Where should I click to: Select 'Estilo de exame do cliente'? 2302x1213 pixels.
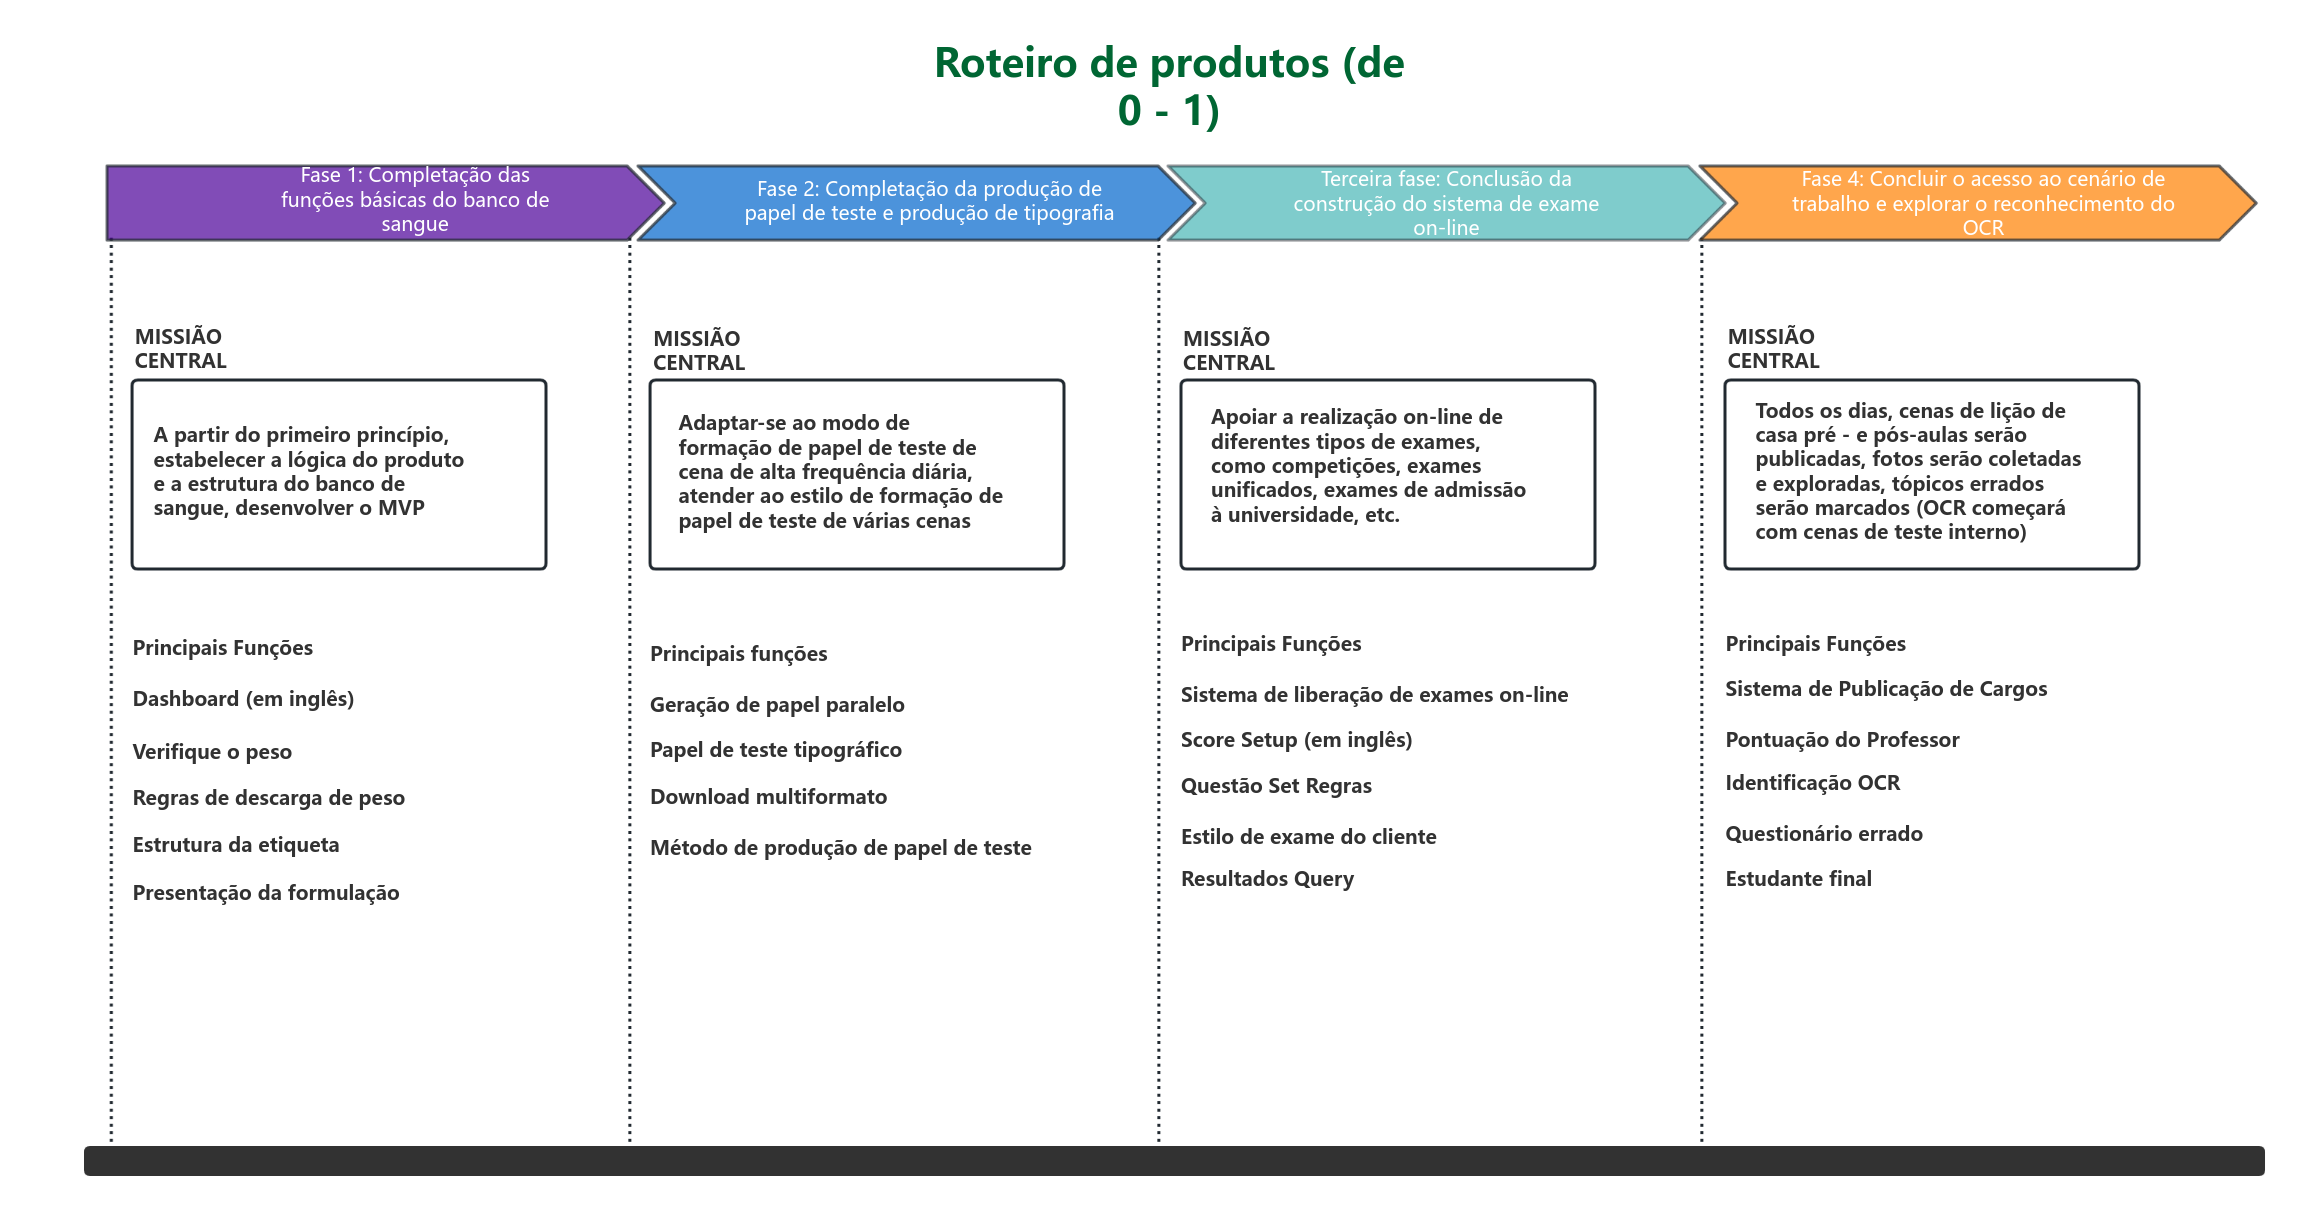pyautogui.click(x=1309, y=837)
